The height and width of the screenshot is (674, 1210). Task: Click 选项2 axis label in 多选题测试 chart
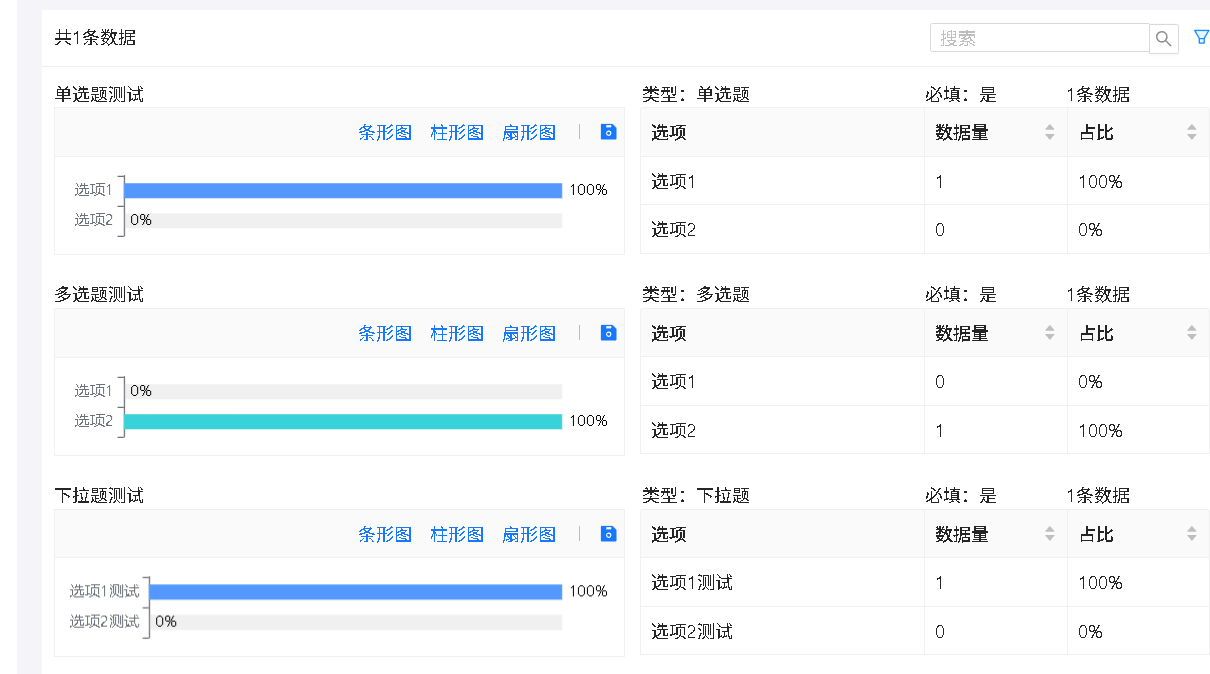point(93,421)
